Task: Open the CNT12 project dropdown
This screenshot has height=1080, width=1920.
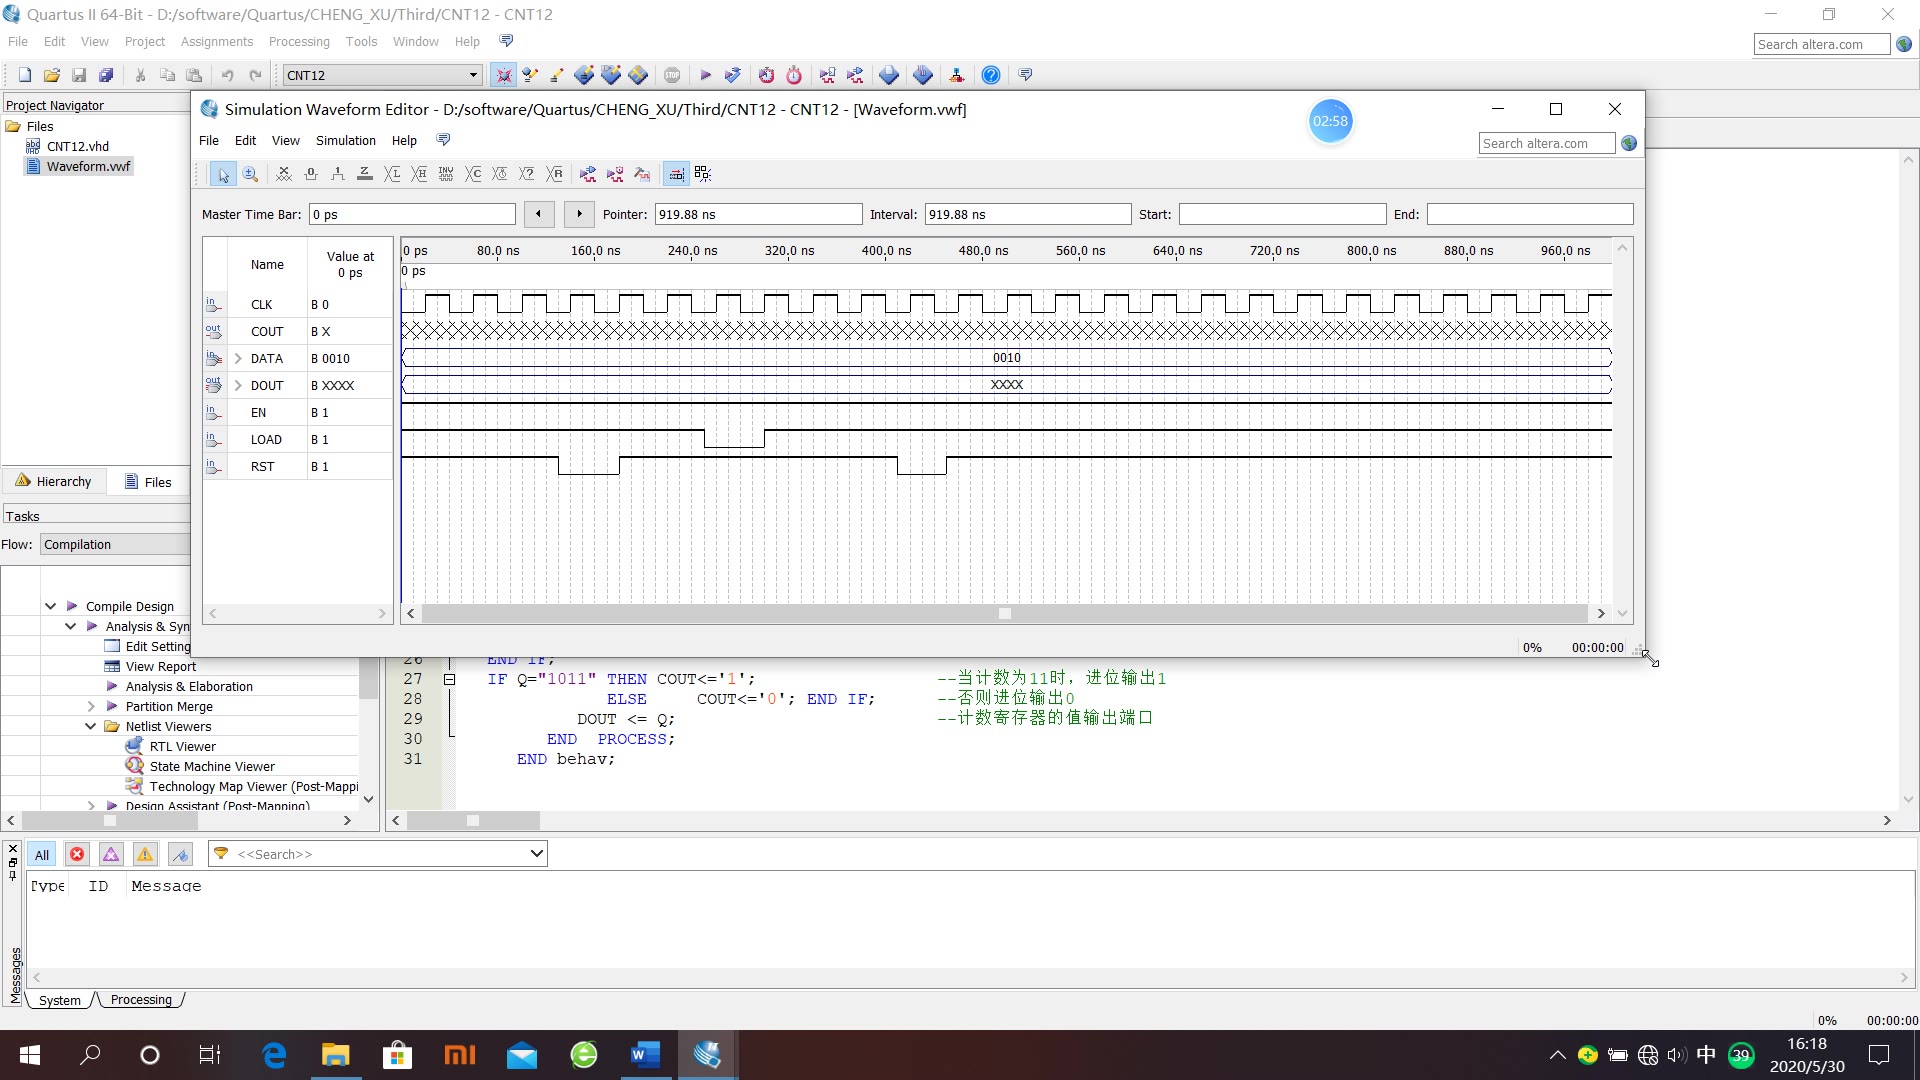Action: 473,75
